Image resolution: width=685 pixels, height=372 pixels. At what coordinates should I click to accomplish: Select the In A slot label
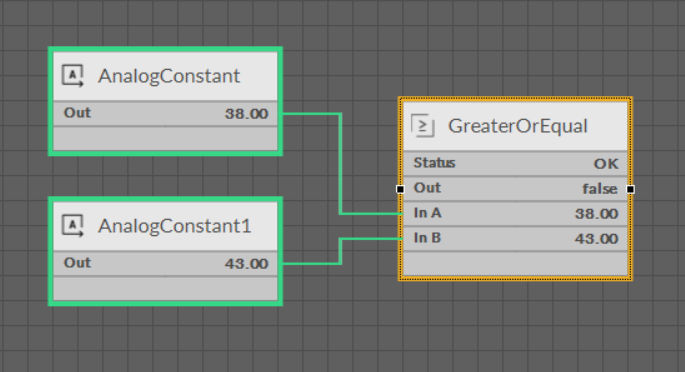click(x=427, y=213)
